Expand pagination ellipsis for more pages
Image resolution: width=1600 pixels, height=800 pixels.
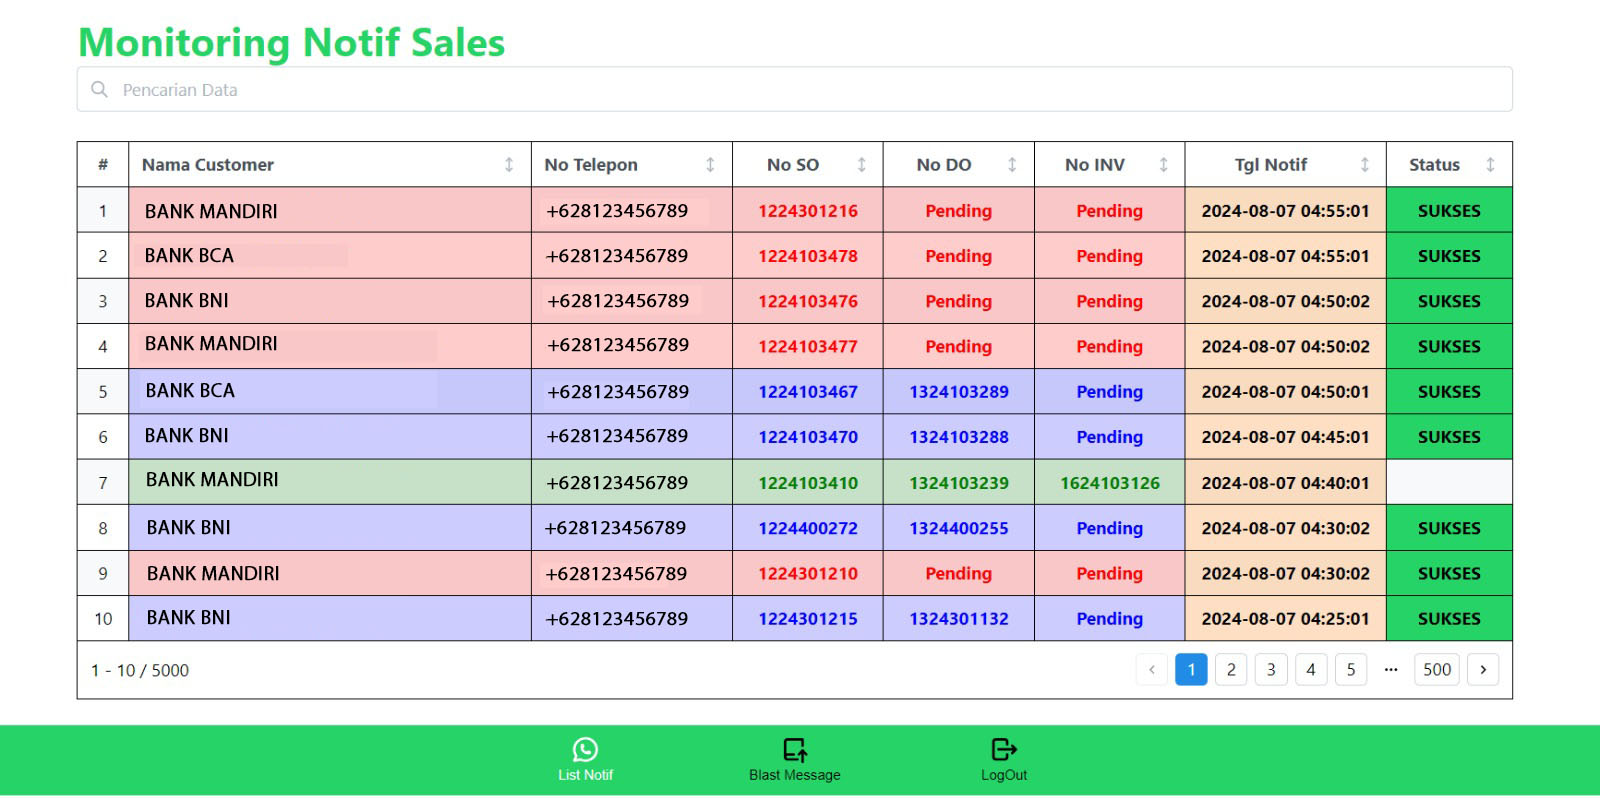coord(1391,670)
